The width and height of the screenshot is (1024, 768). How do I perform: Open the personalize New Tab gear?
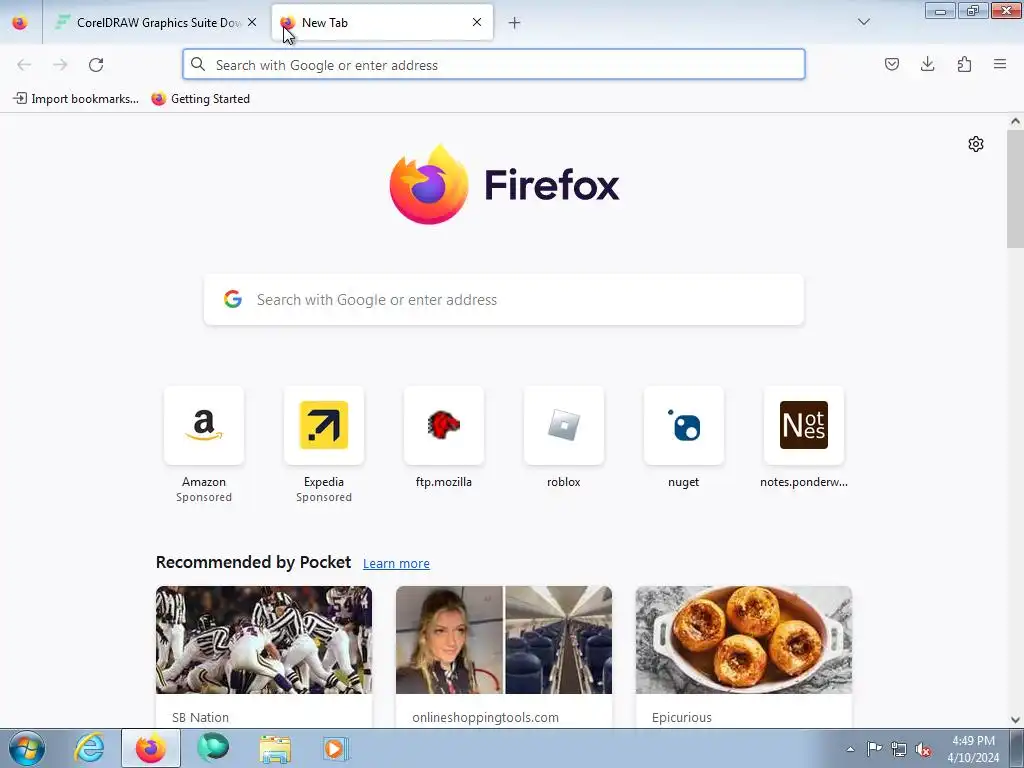tap(976, 144)
